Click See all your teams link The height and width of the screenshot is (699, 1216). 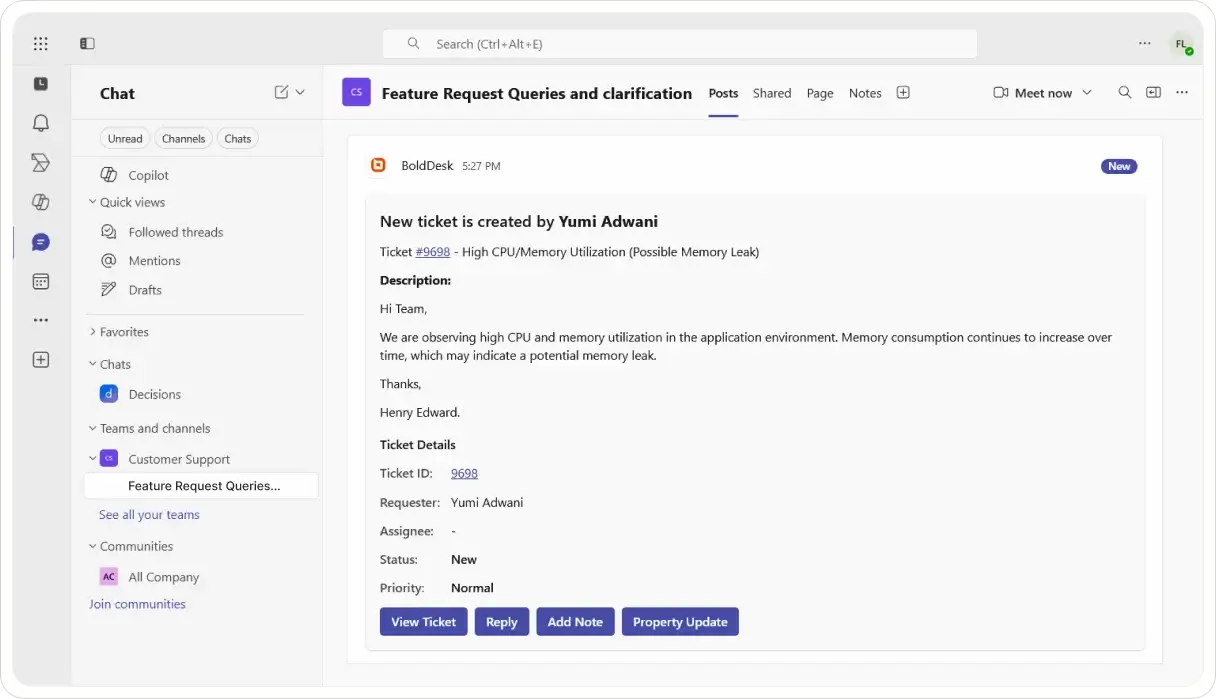point(149,515)
